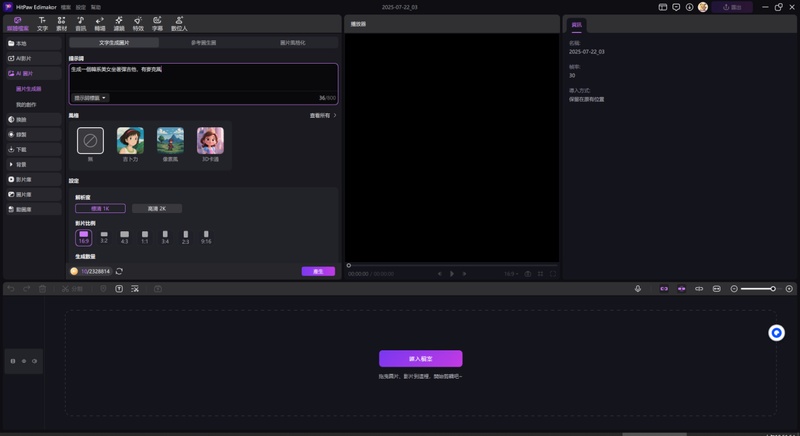The image size is (800, 436).
Task: Choose the 16:9 aspect ratio
Action: pyautogui.click(x=84, y=238)
